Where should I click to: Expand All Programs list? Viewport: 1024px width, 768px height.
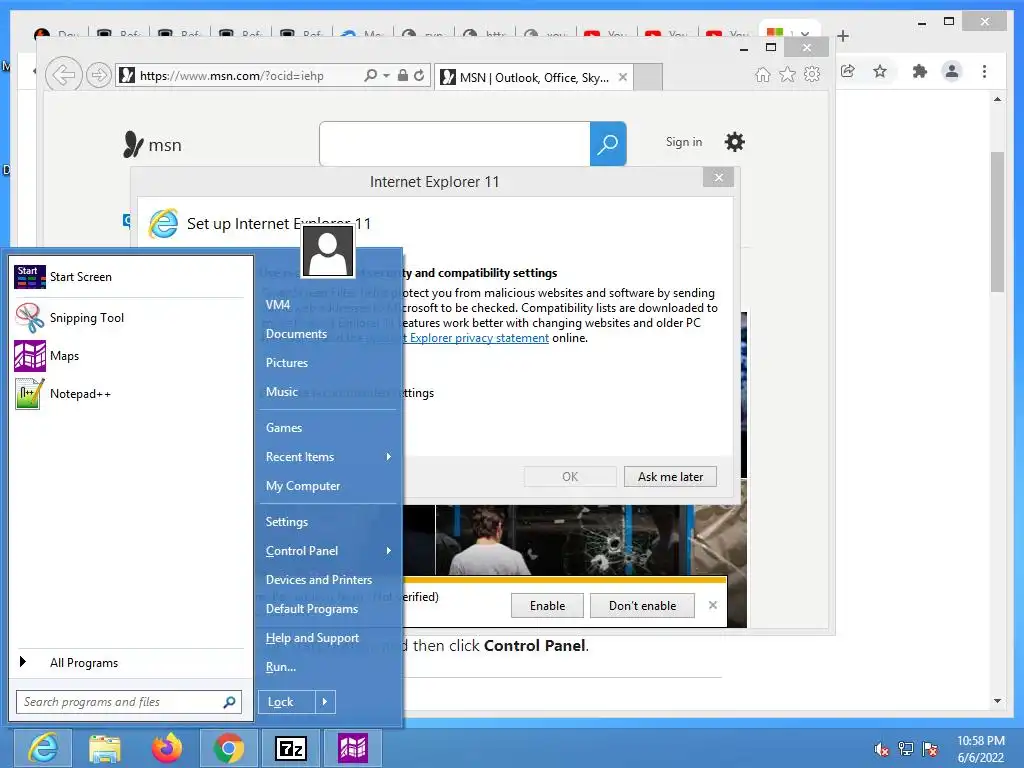129,663
